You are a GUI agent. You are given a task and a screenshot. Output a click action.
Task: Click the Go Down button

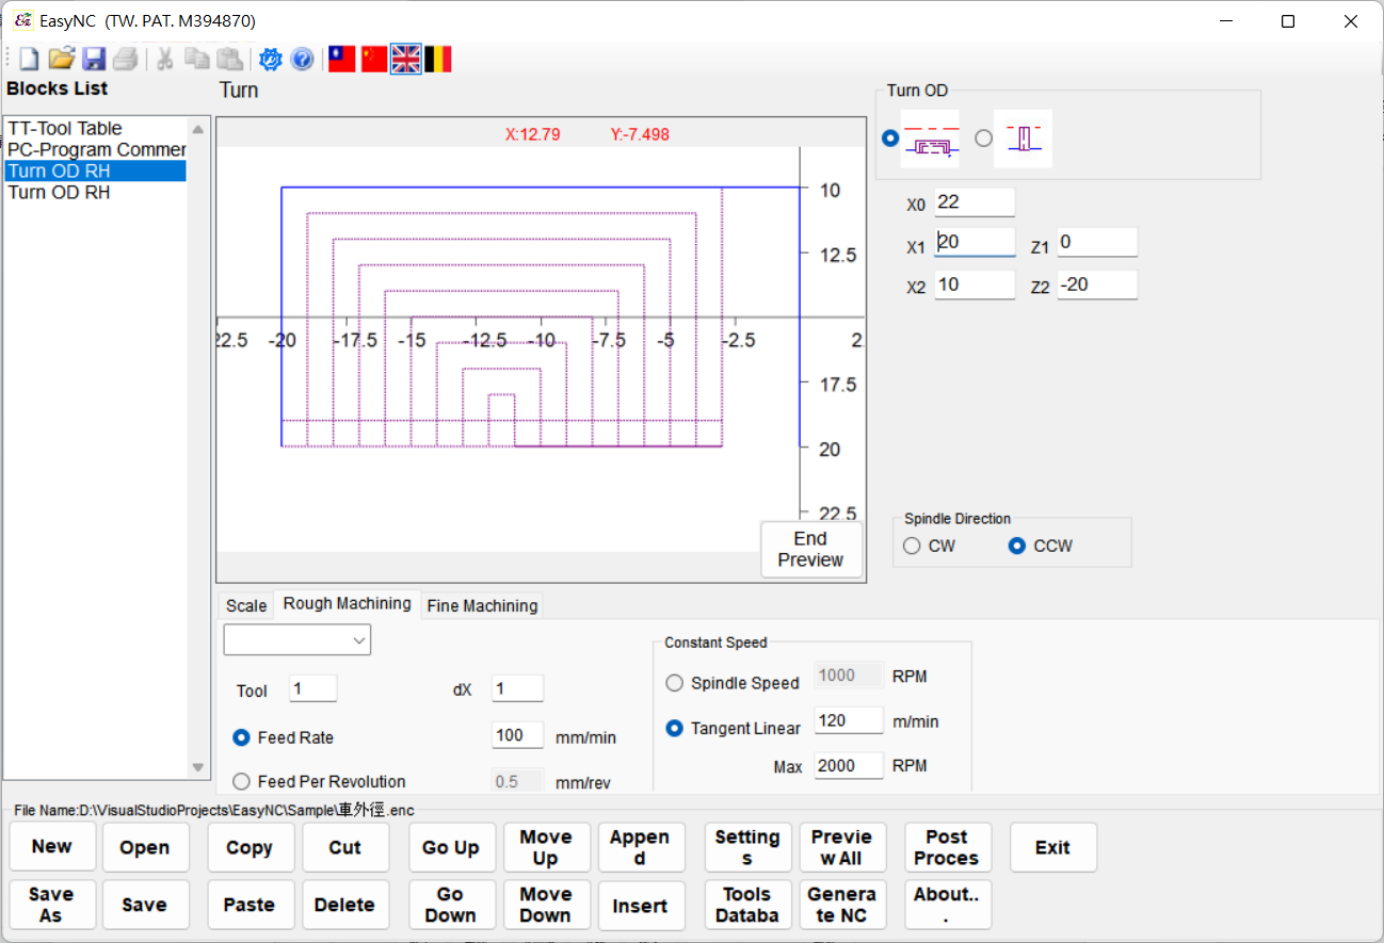pyautogui.click(x=450, y=905)
